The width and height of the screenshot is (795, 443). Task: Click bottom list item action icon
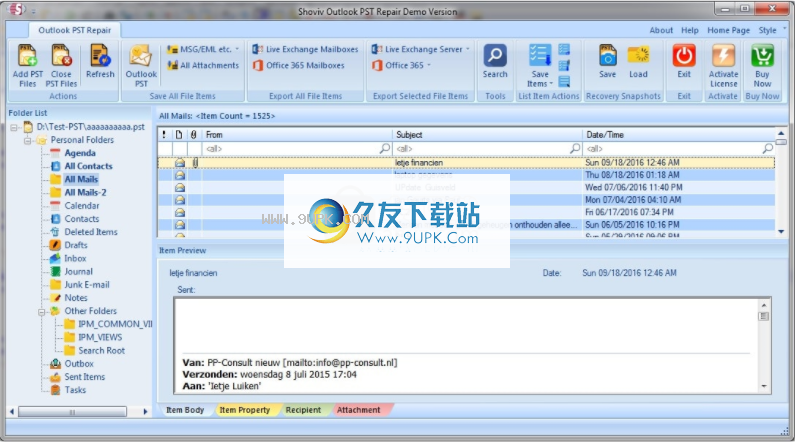(564, 82)
